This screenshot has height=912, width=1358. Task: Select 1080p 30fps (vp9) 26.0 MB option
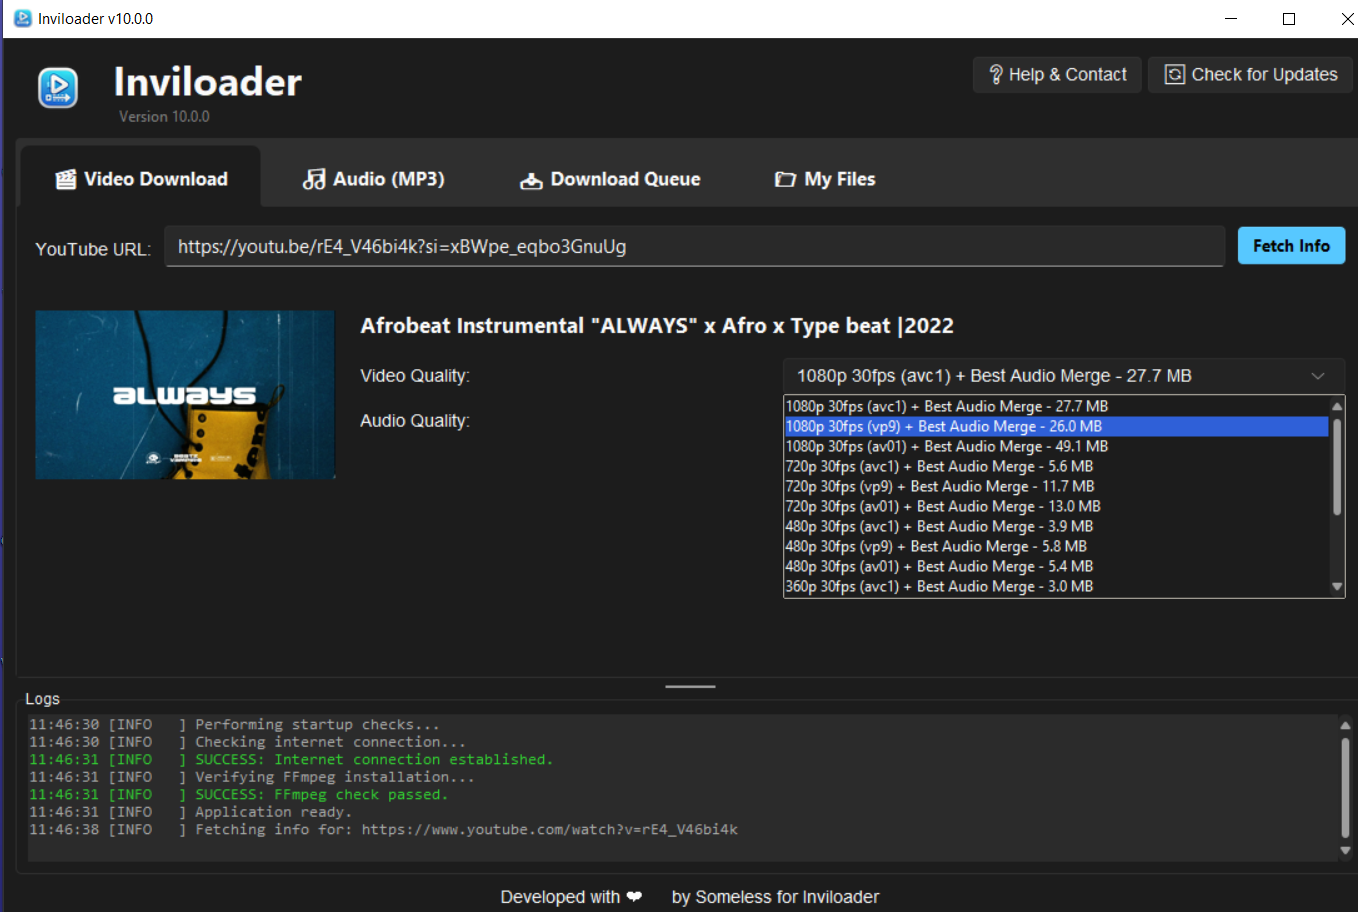point(1056,426)
